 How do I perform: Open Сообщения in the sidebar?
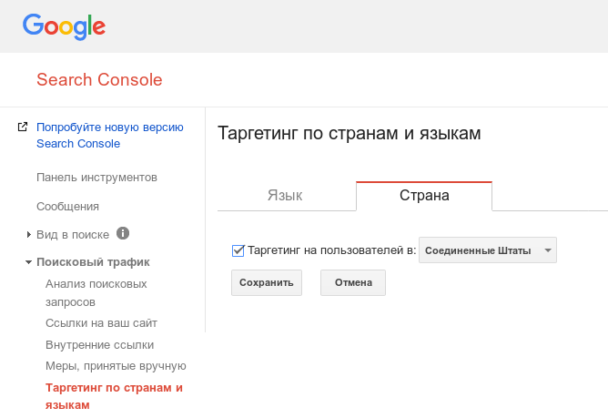coord(67,206)
